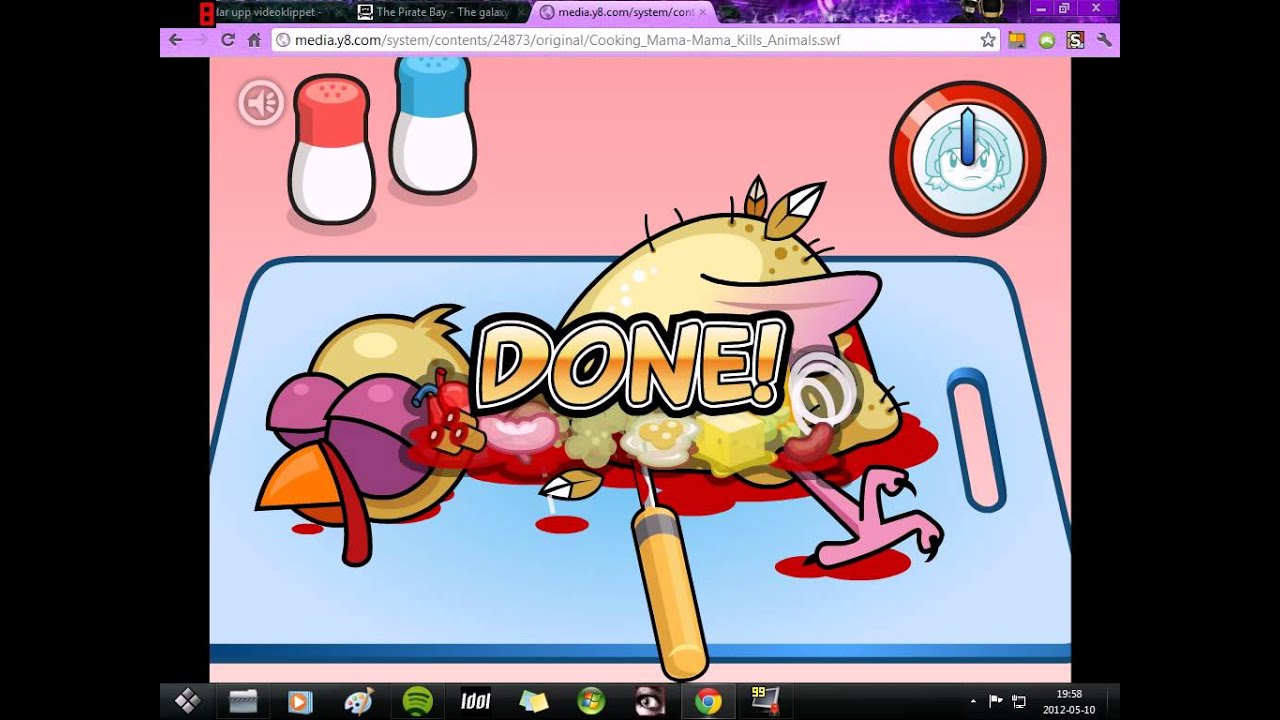This screenshot has width=1280, height=720.
Task: Open the Idol taskbar shortcut
Action: (475, 701)
